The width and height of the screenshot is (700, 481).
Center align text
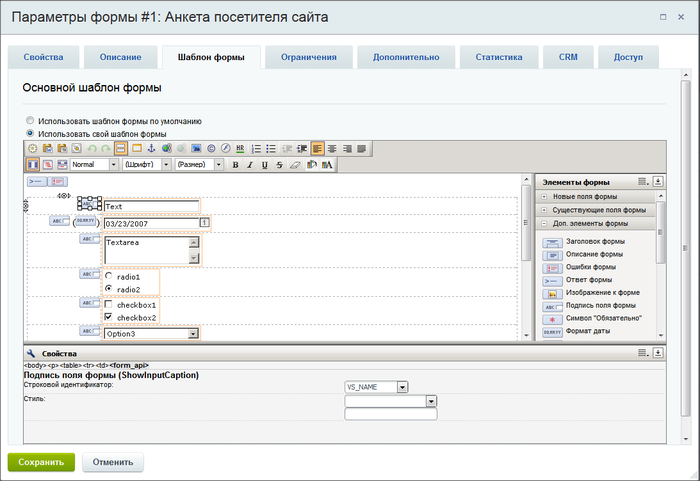tap(332, 149)
